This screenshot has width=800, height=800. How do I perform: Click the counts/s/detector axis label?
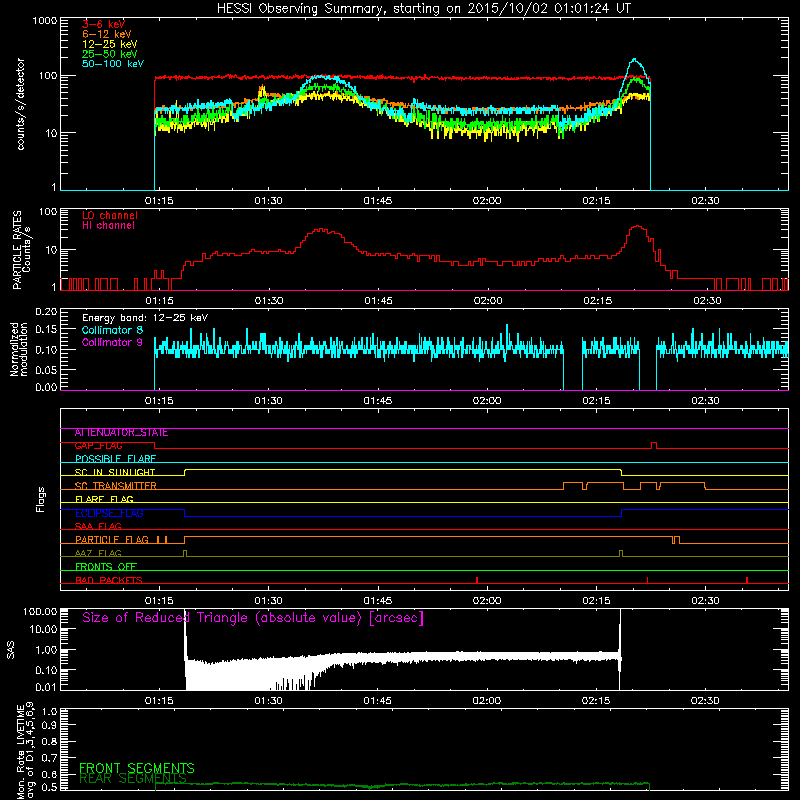coord(20,104)
